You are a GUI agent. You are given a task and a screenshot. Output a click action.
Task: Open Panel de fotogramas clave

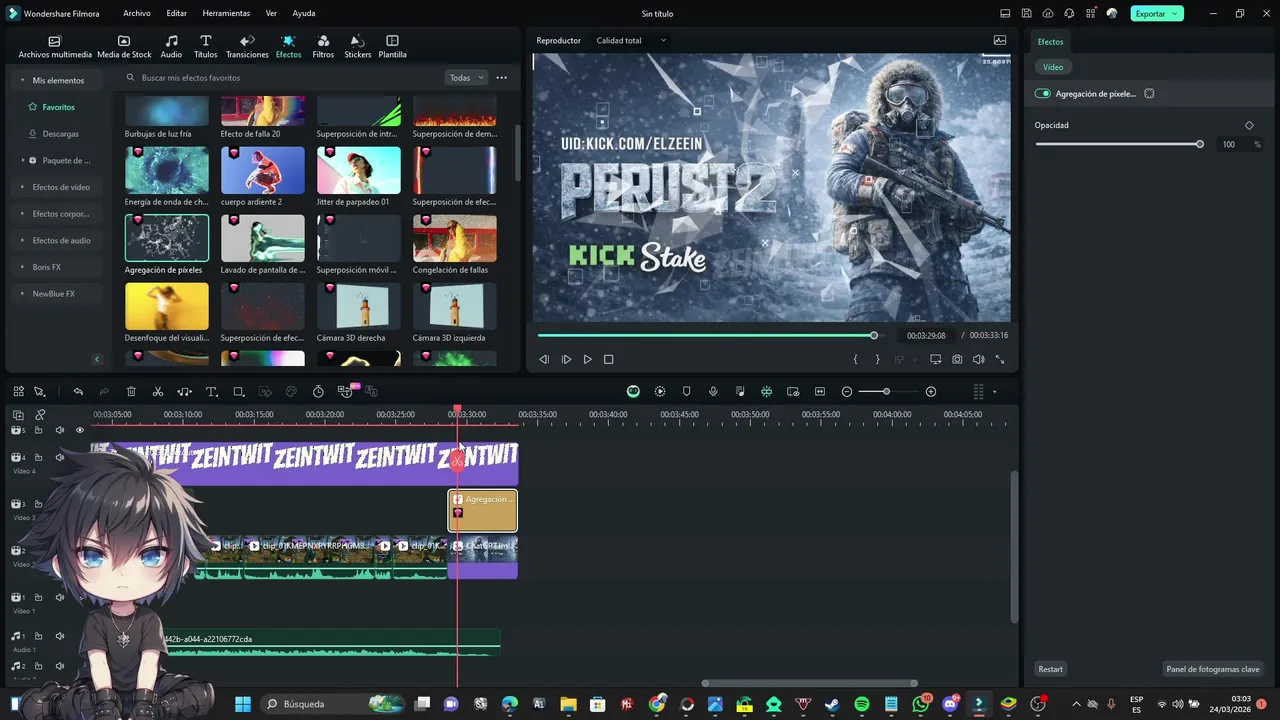click(1213, 669)
